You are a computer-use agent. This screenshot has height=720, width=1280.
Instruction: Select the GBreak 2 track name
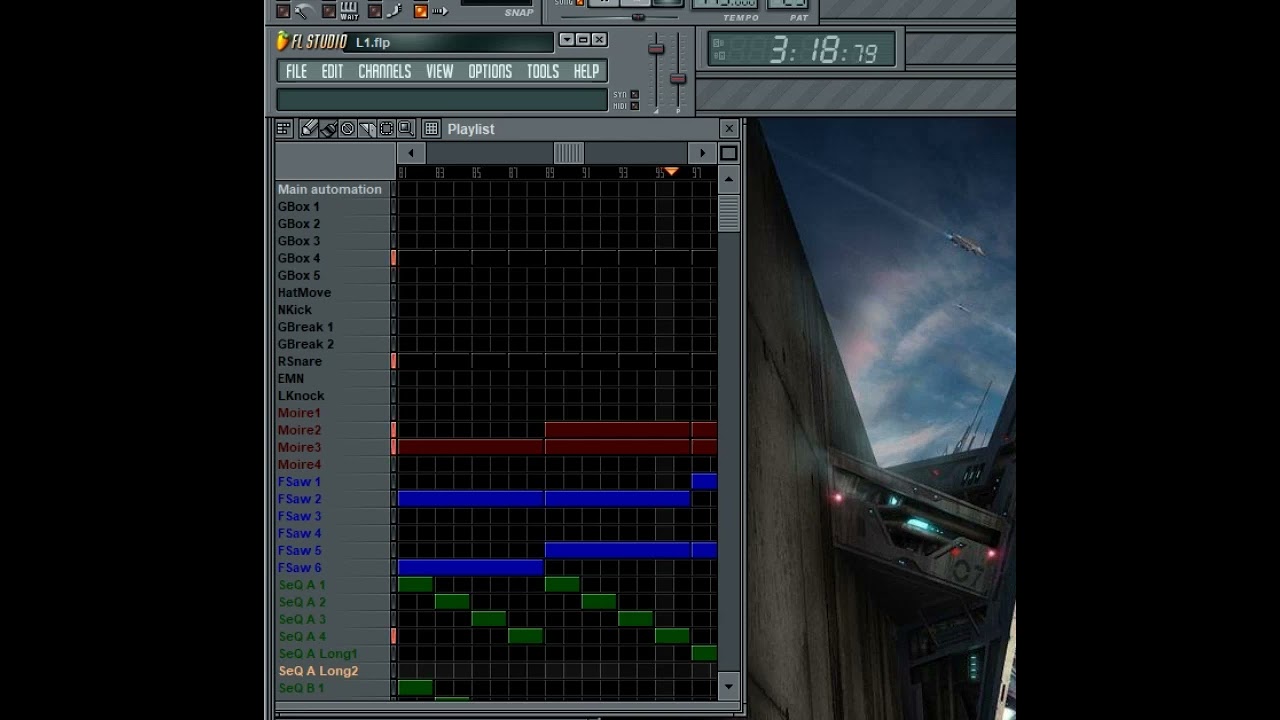click(x=306, y=344)
